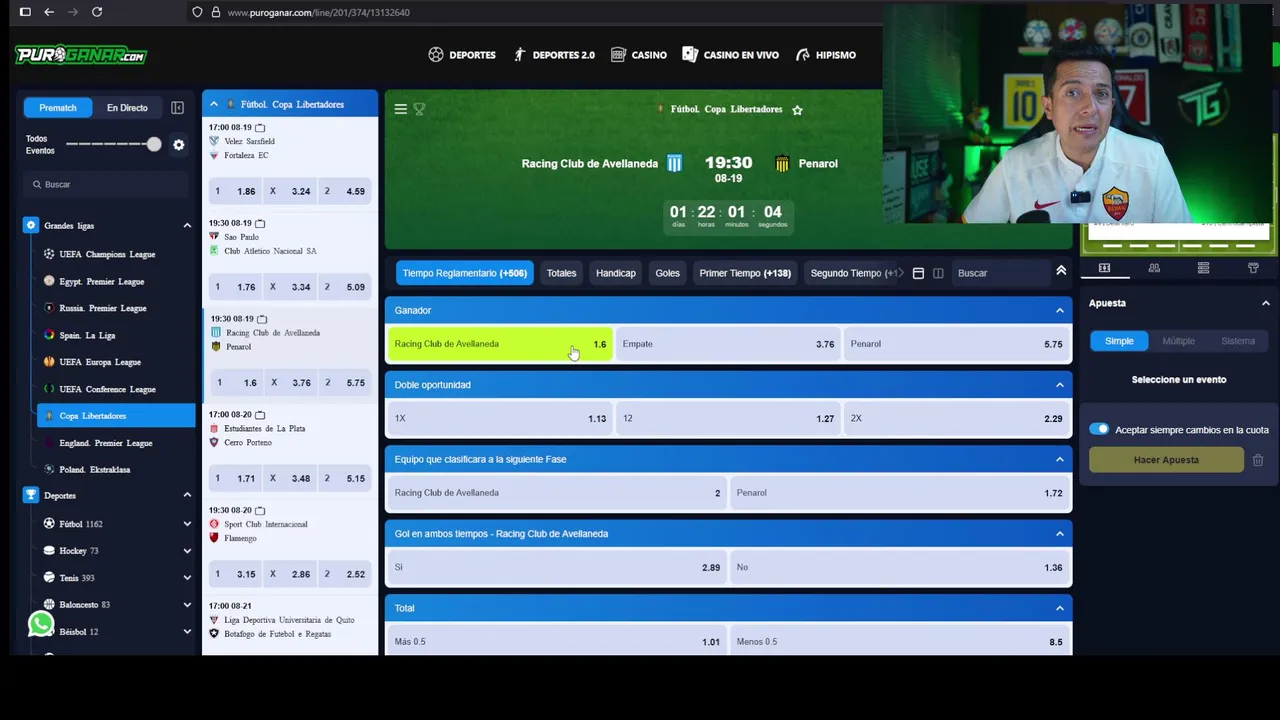Viewport: 1280px width, 720px height.
Task: Collapse the Deportes sidebar section
Action: (187, 495)
